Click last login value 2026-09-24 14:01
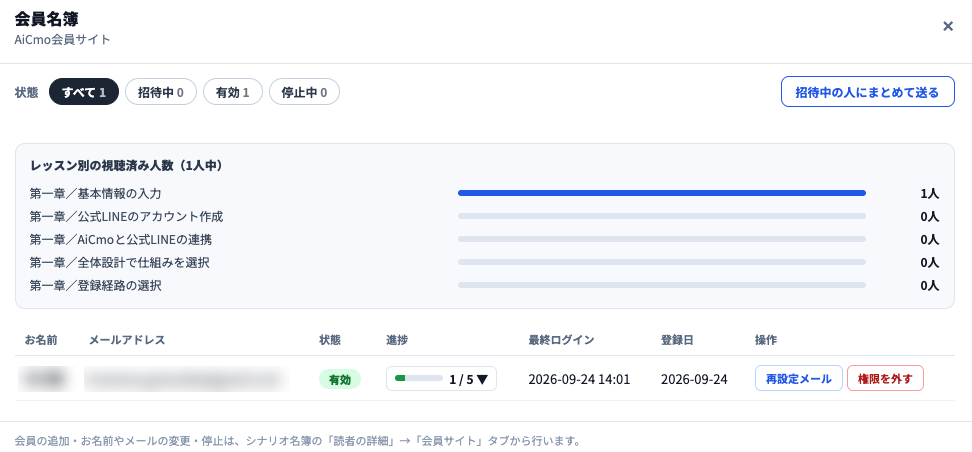 coord(579,379)
